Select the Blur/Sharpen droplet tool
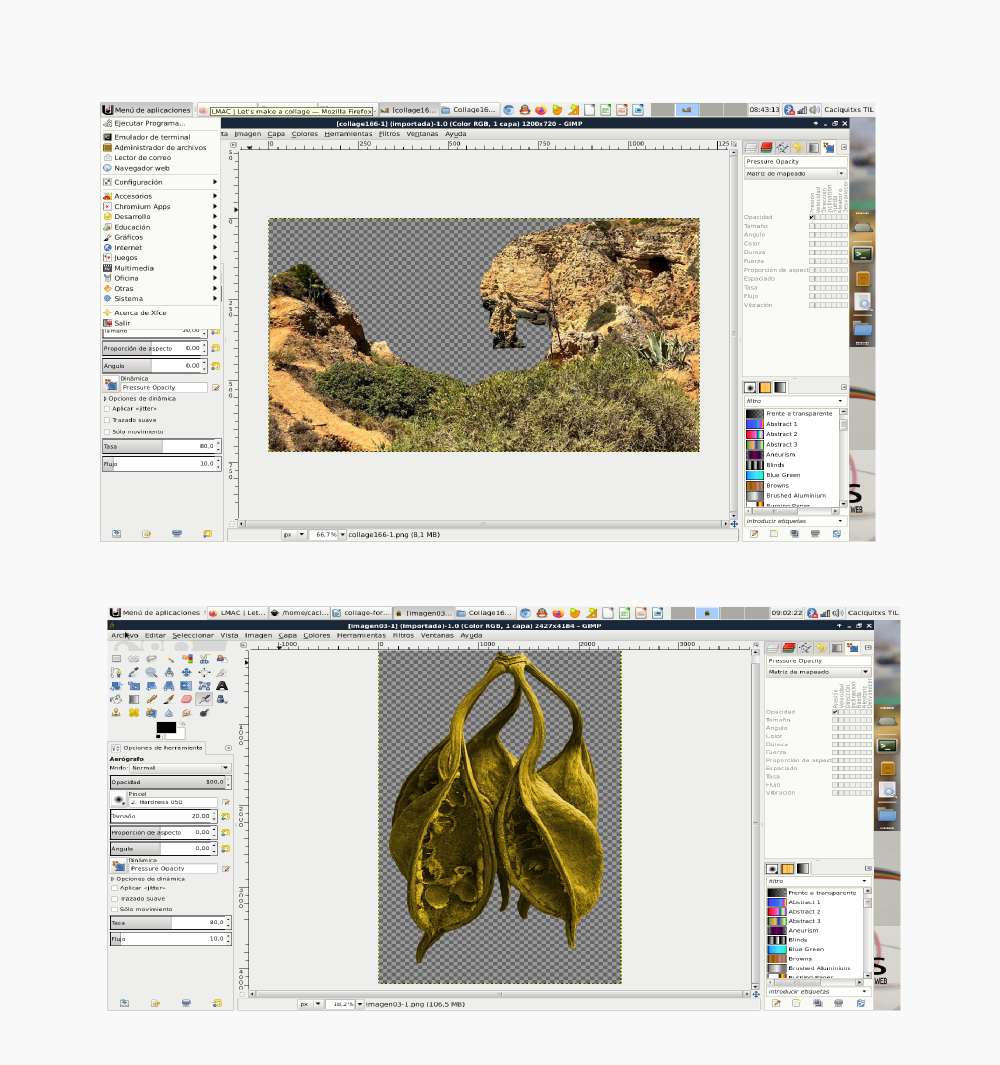Screen dimensions: 1000x1065 pos(169,712)
